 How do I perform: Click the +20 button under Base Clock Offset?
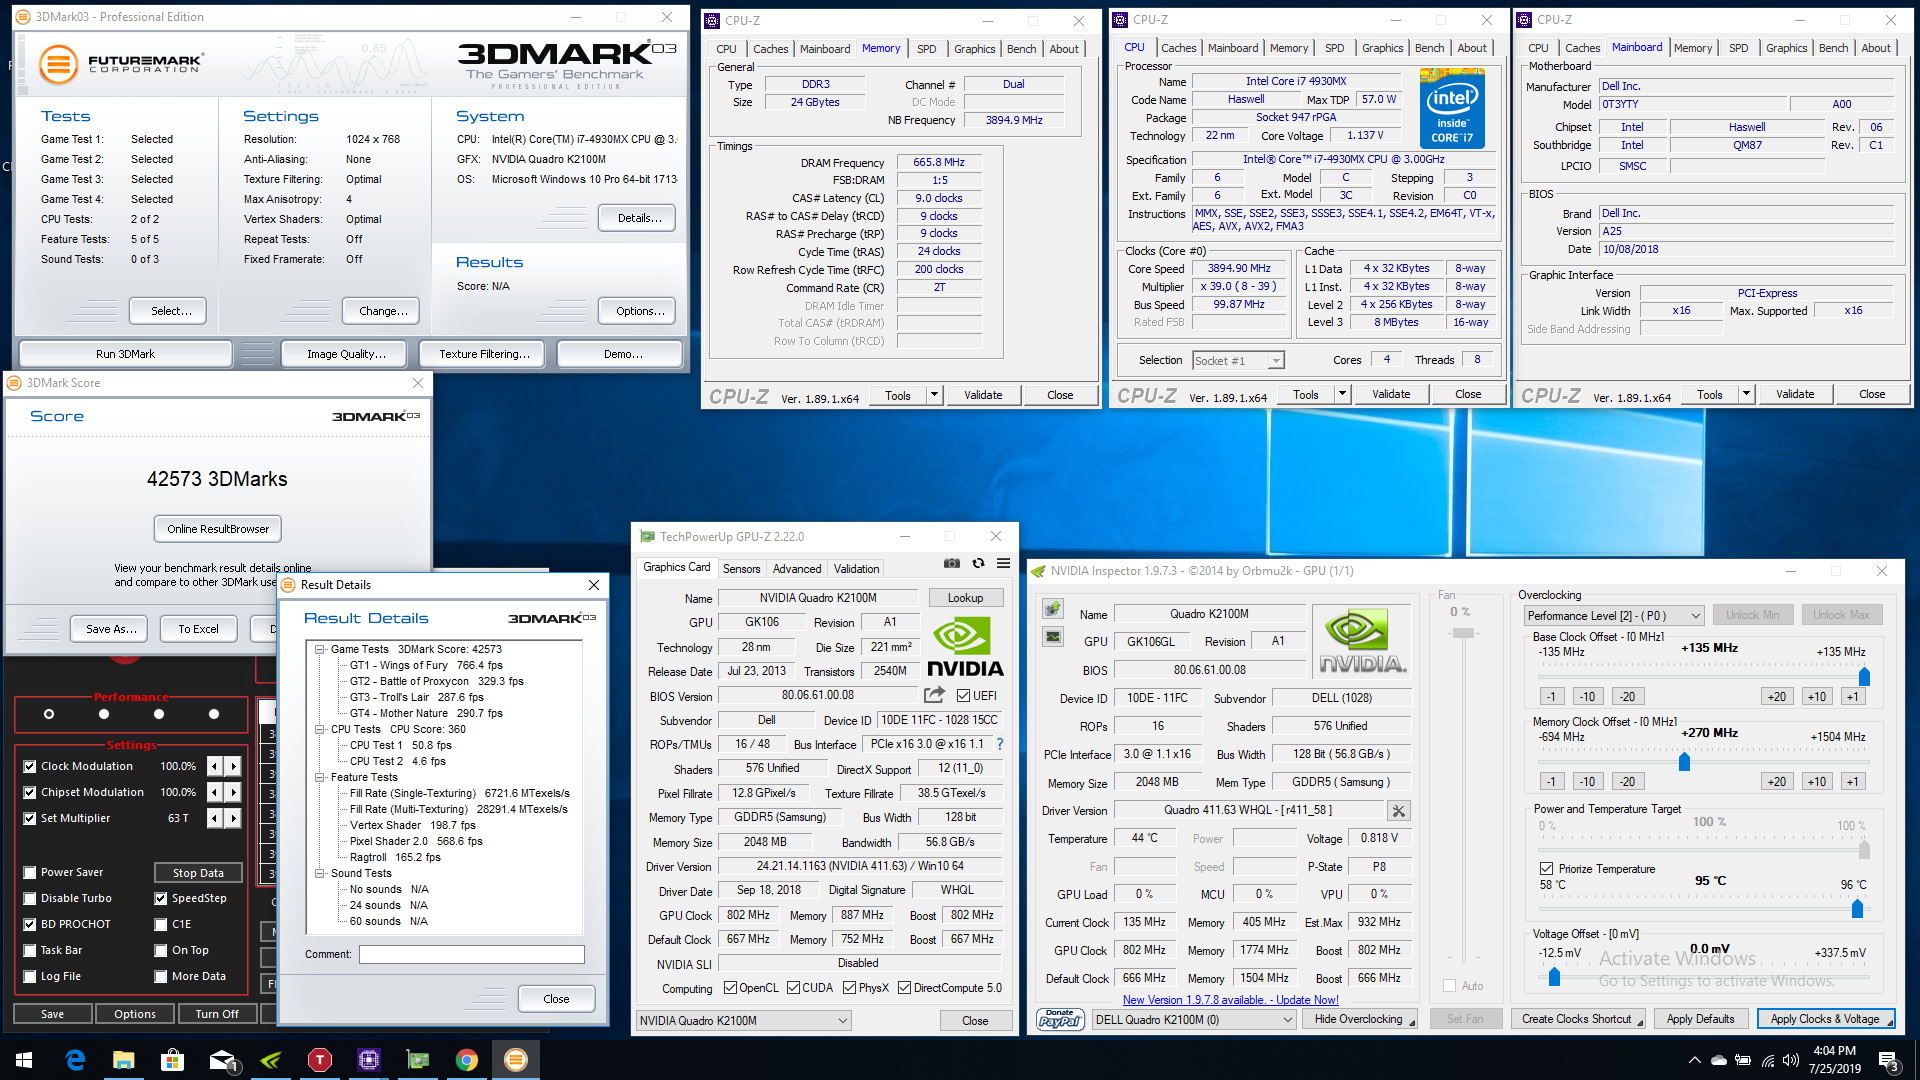(x=1776, y=697)
